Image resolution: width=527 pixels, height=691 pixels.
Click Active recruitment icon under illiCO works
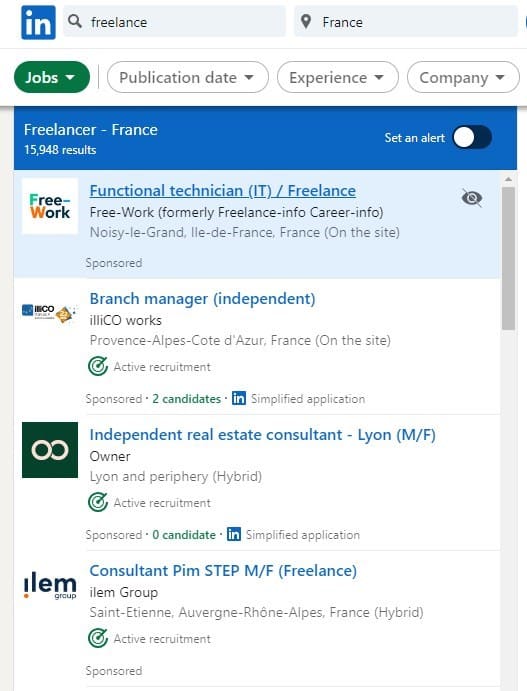pyautogui.click(x=97, y=366)
